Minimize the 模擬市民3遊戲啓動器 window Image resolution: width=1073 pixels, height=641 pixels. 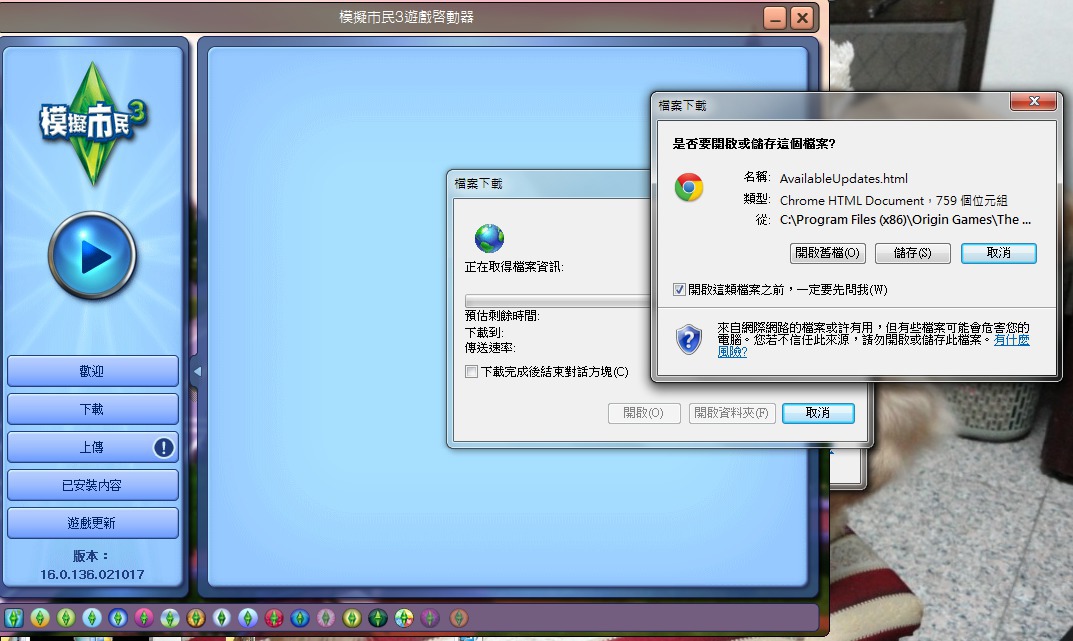click(x=775, y=18)
